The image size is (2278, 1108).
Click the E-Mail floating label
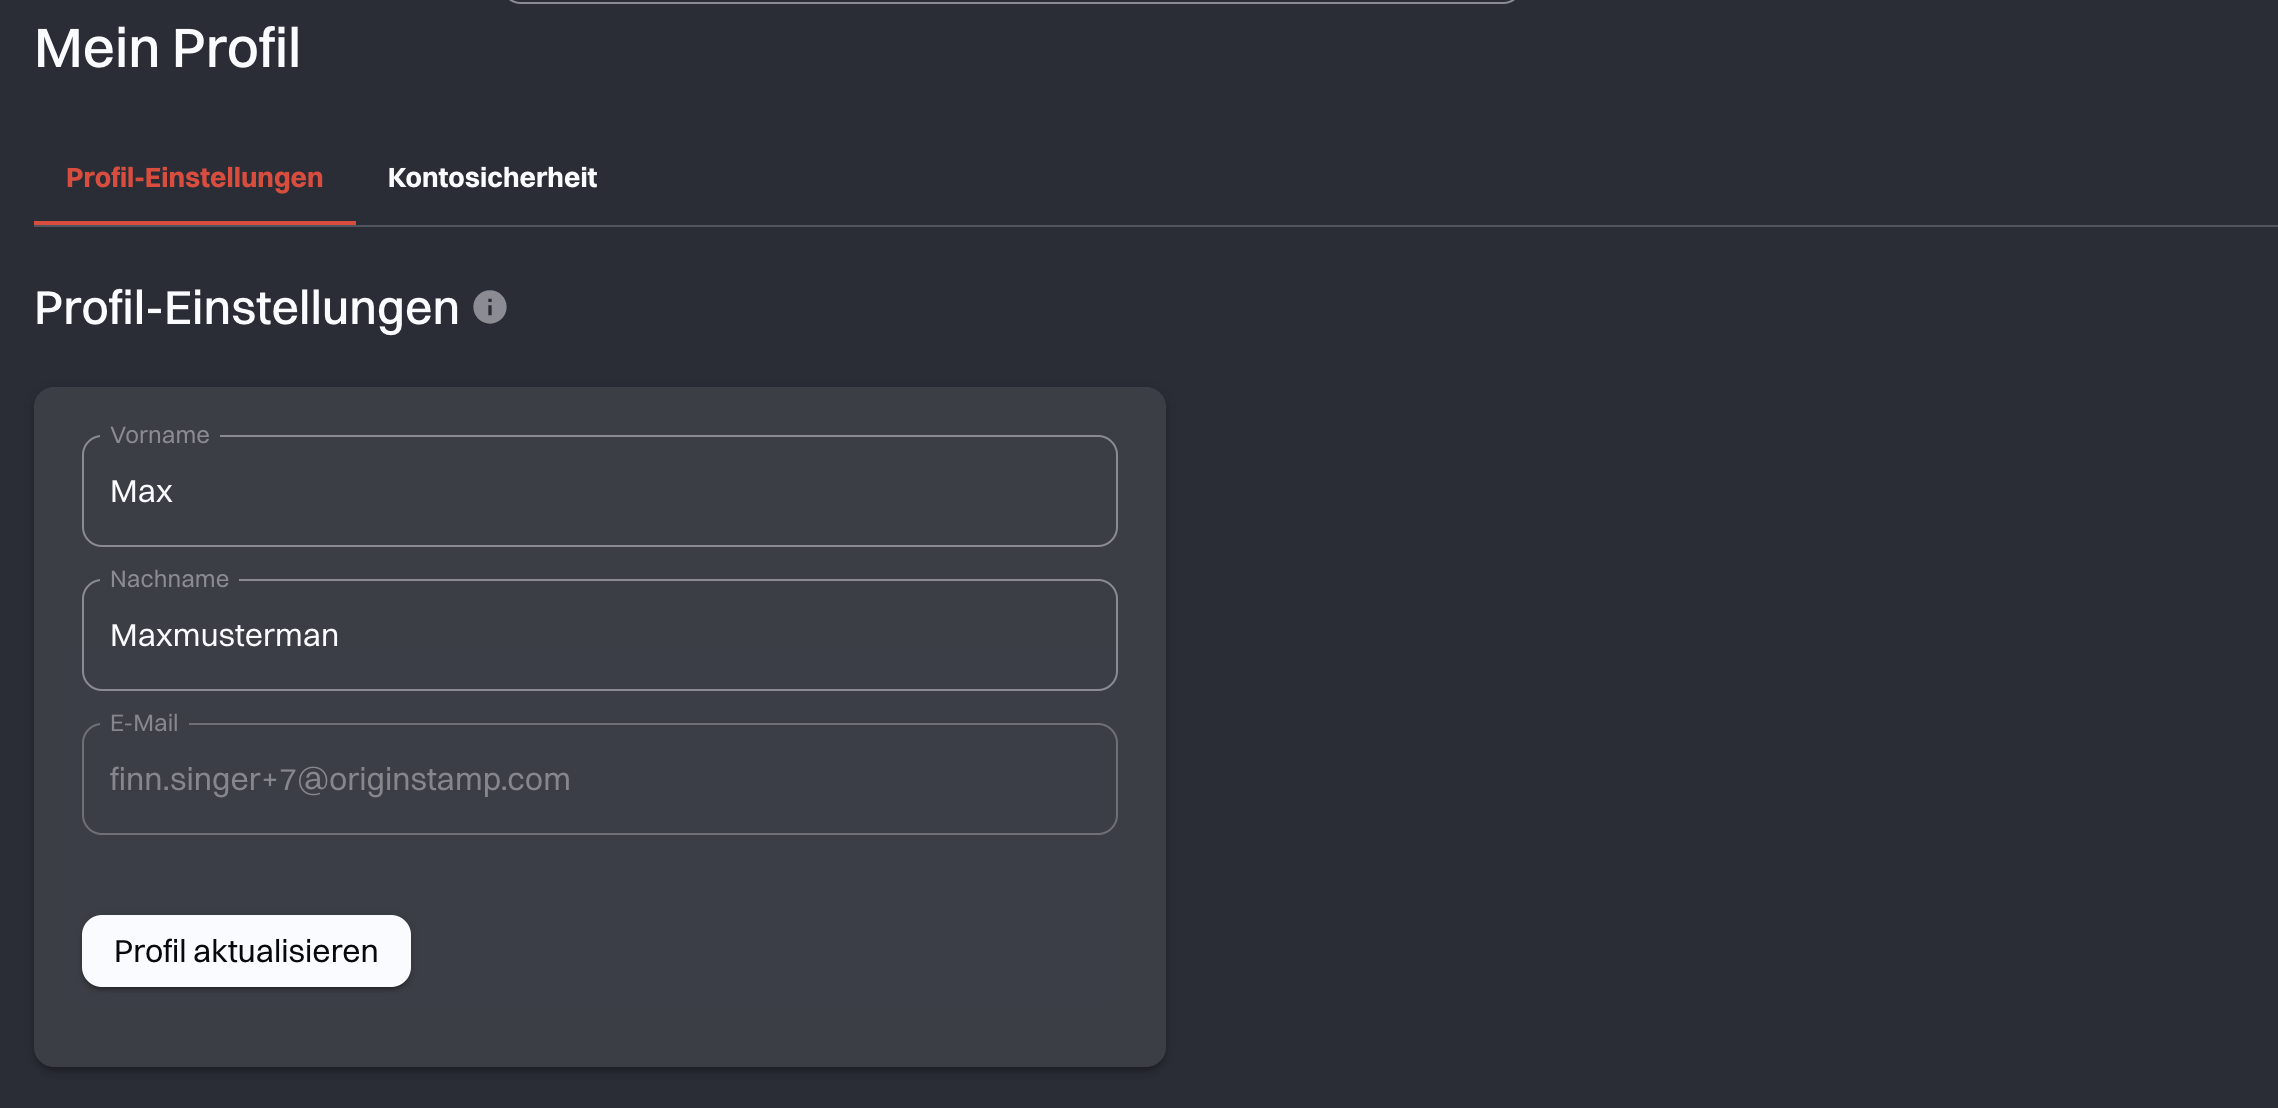click(144, 723)
